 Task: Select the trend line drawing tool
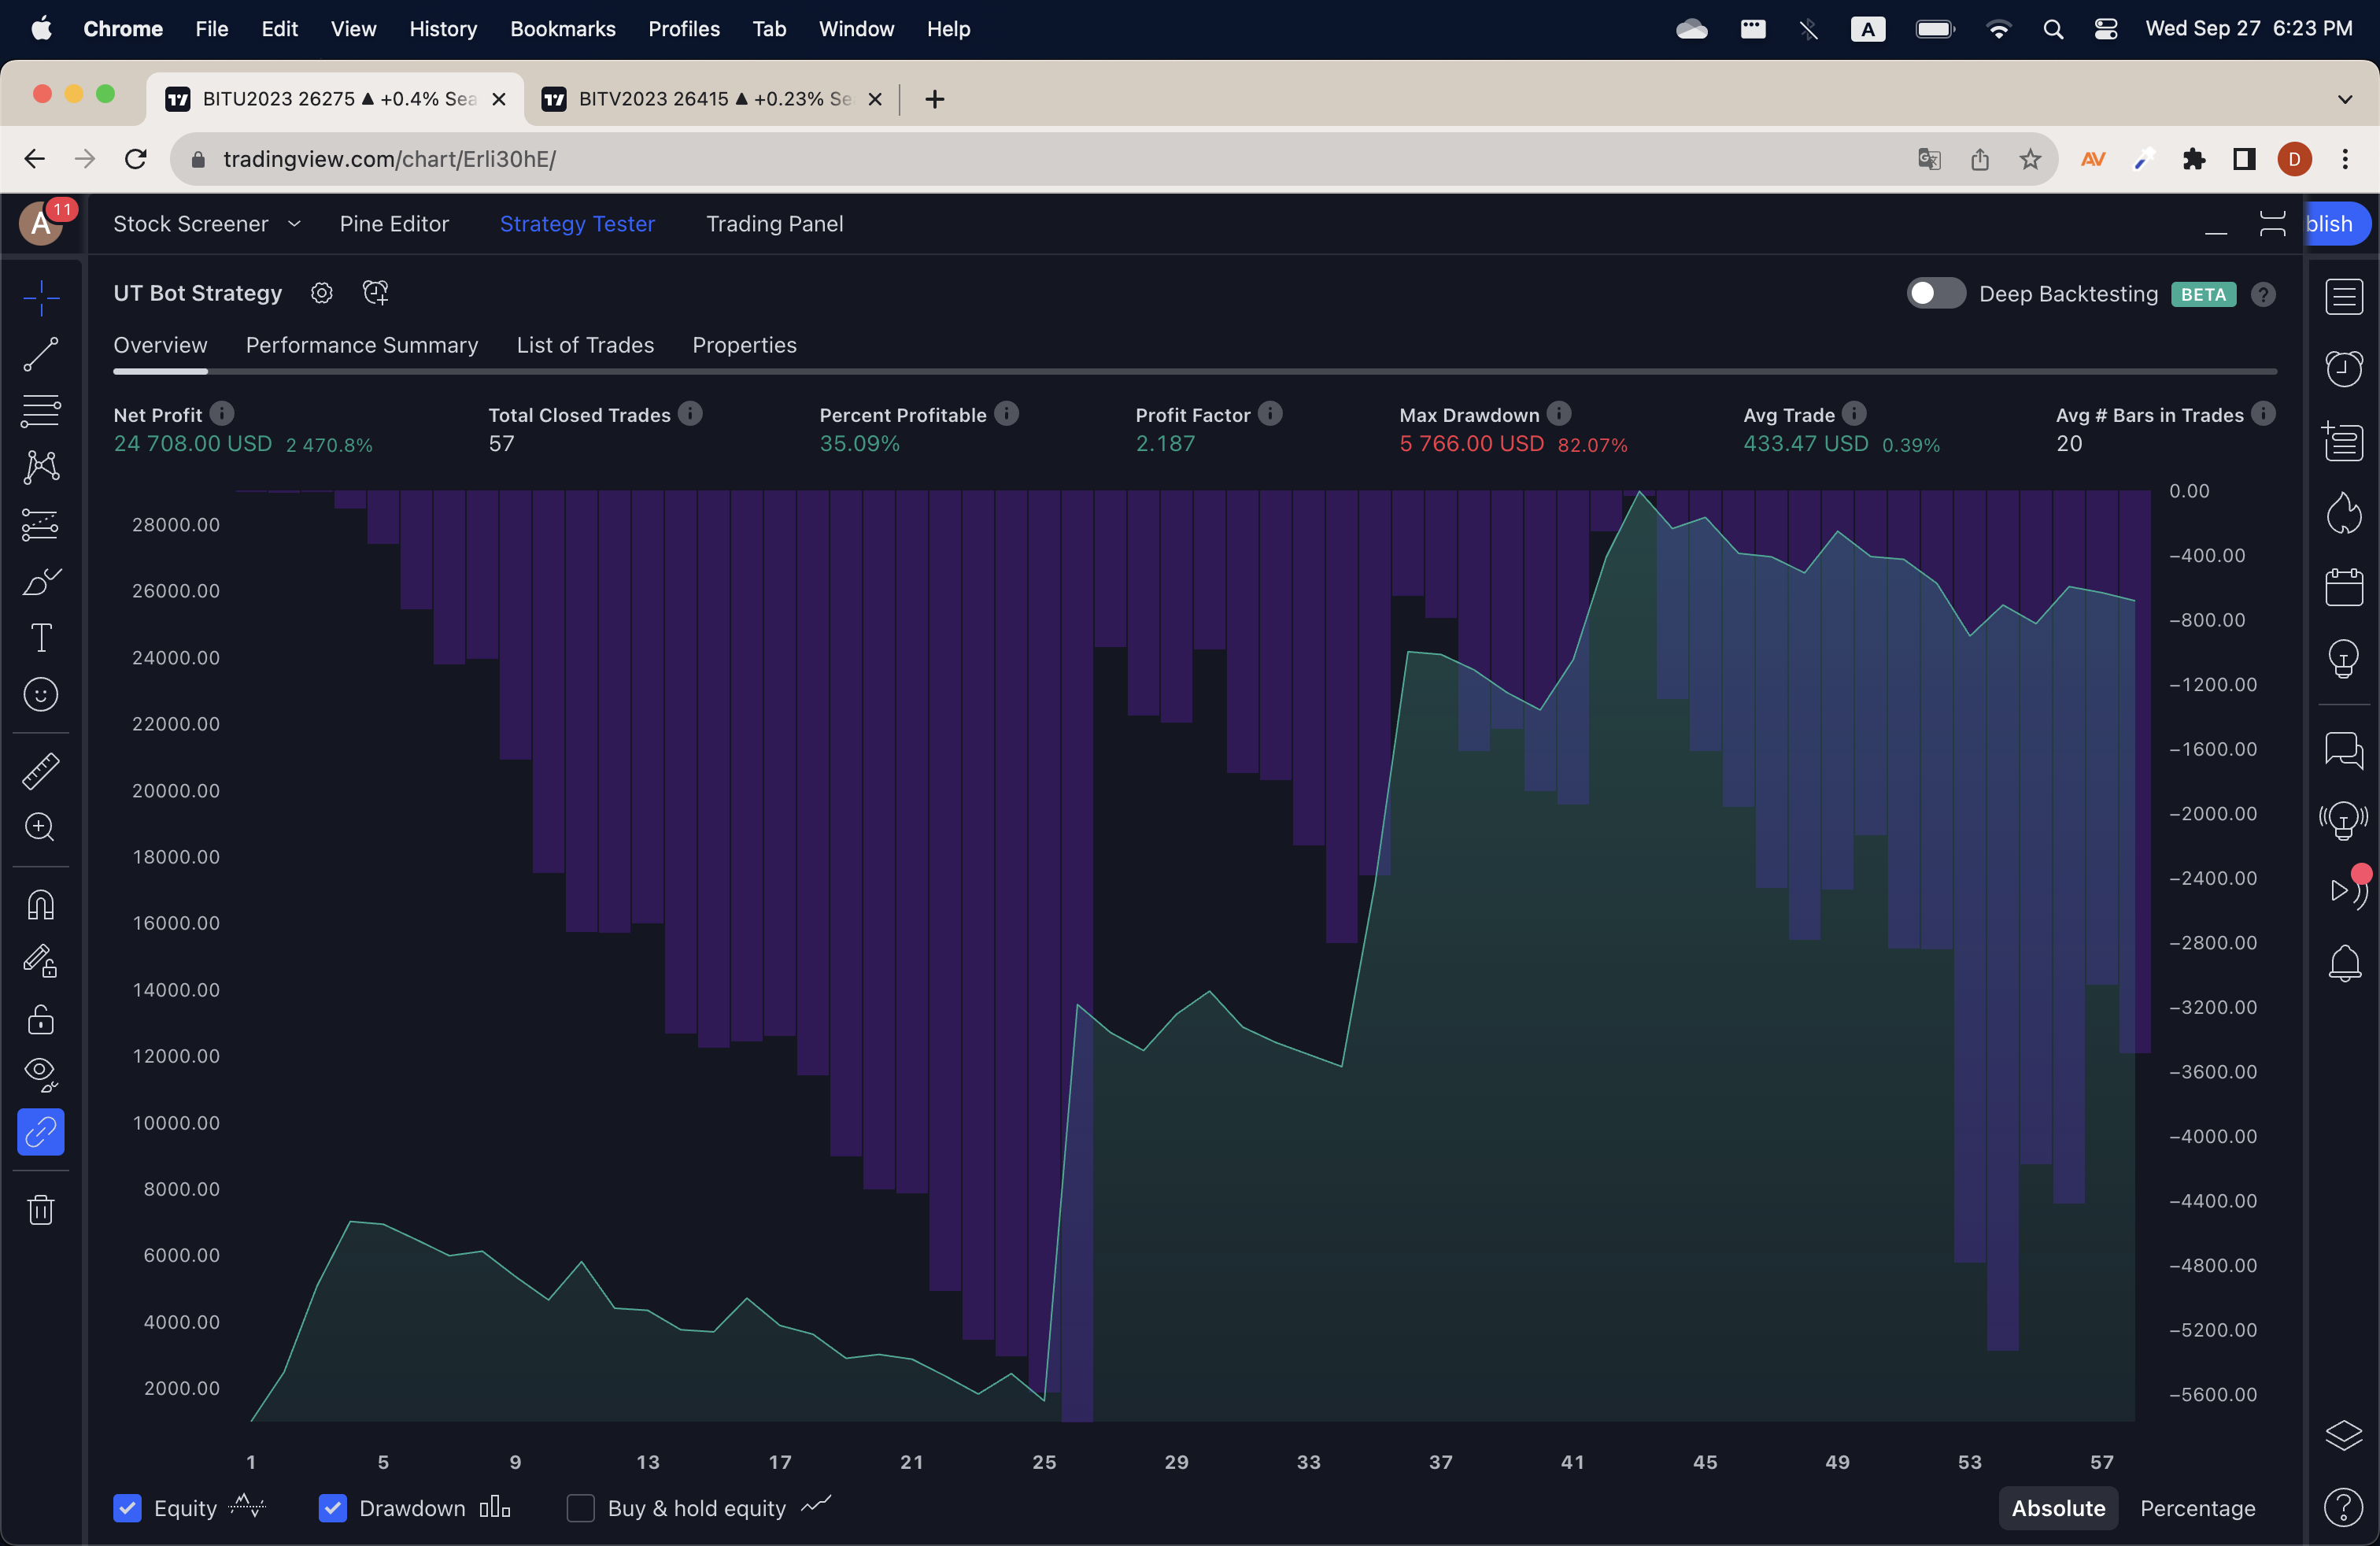tap(41, 354)
